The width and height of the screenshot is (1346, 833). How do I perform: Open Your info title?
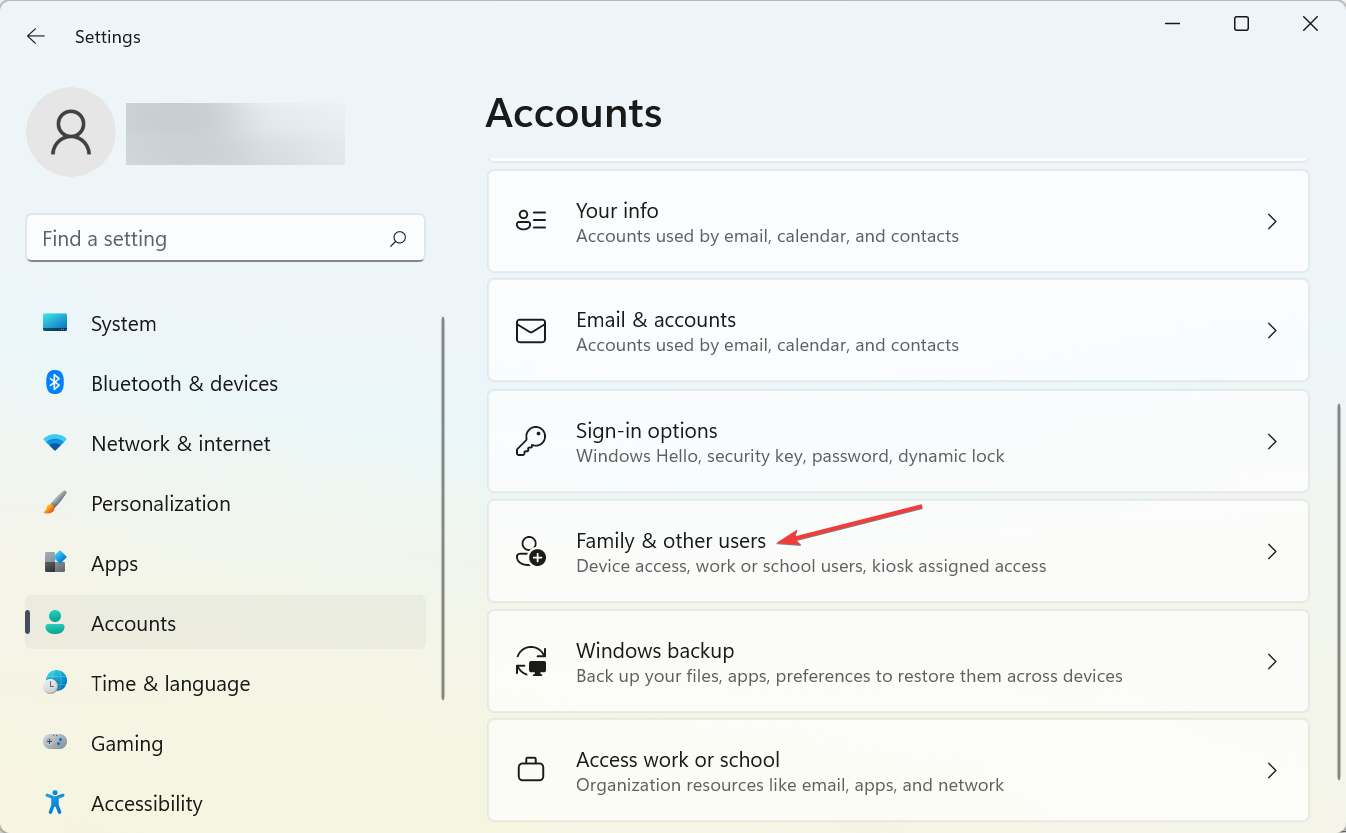617,210
